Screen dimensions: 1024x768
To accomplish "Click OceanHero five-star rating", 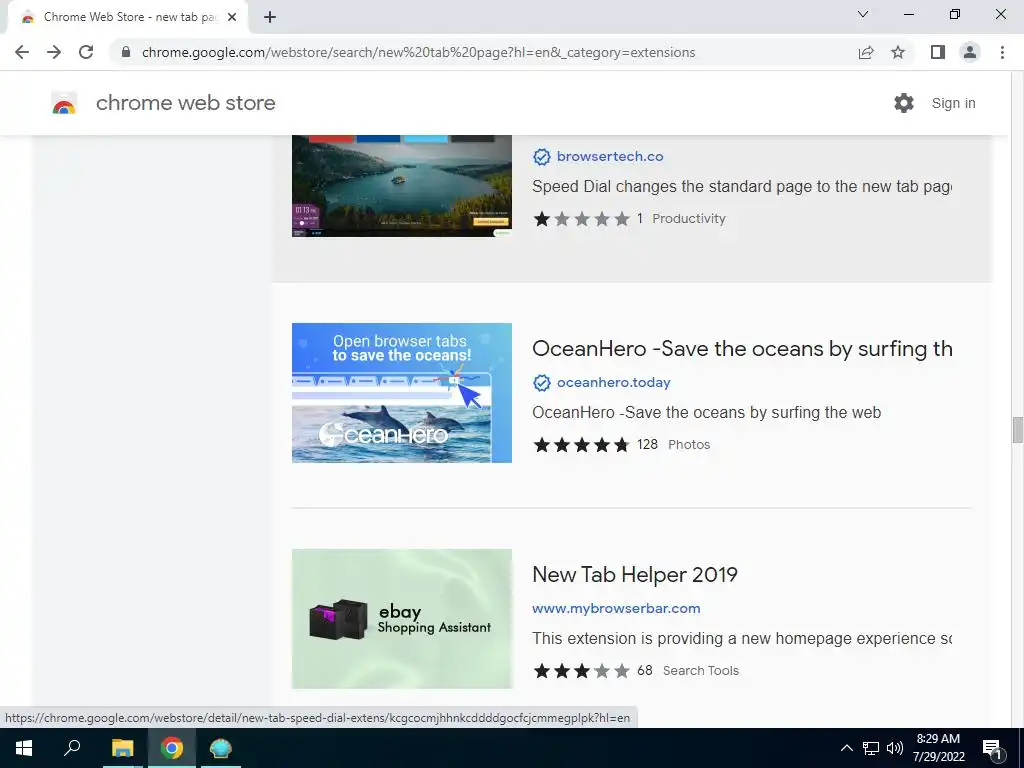I will 581,445.
